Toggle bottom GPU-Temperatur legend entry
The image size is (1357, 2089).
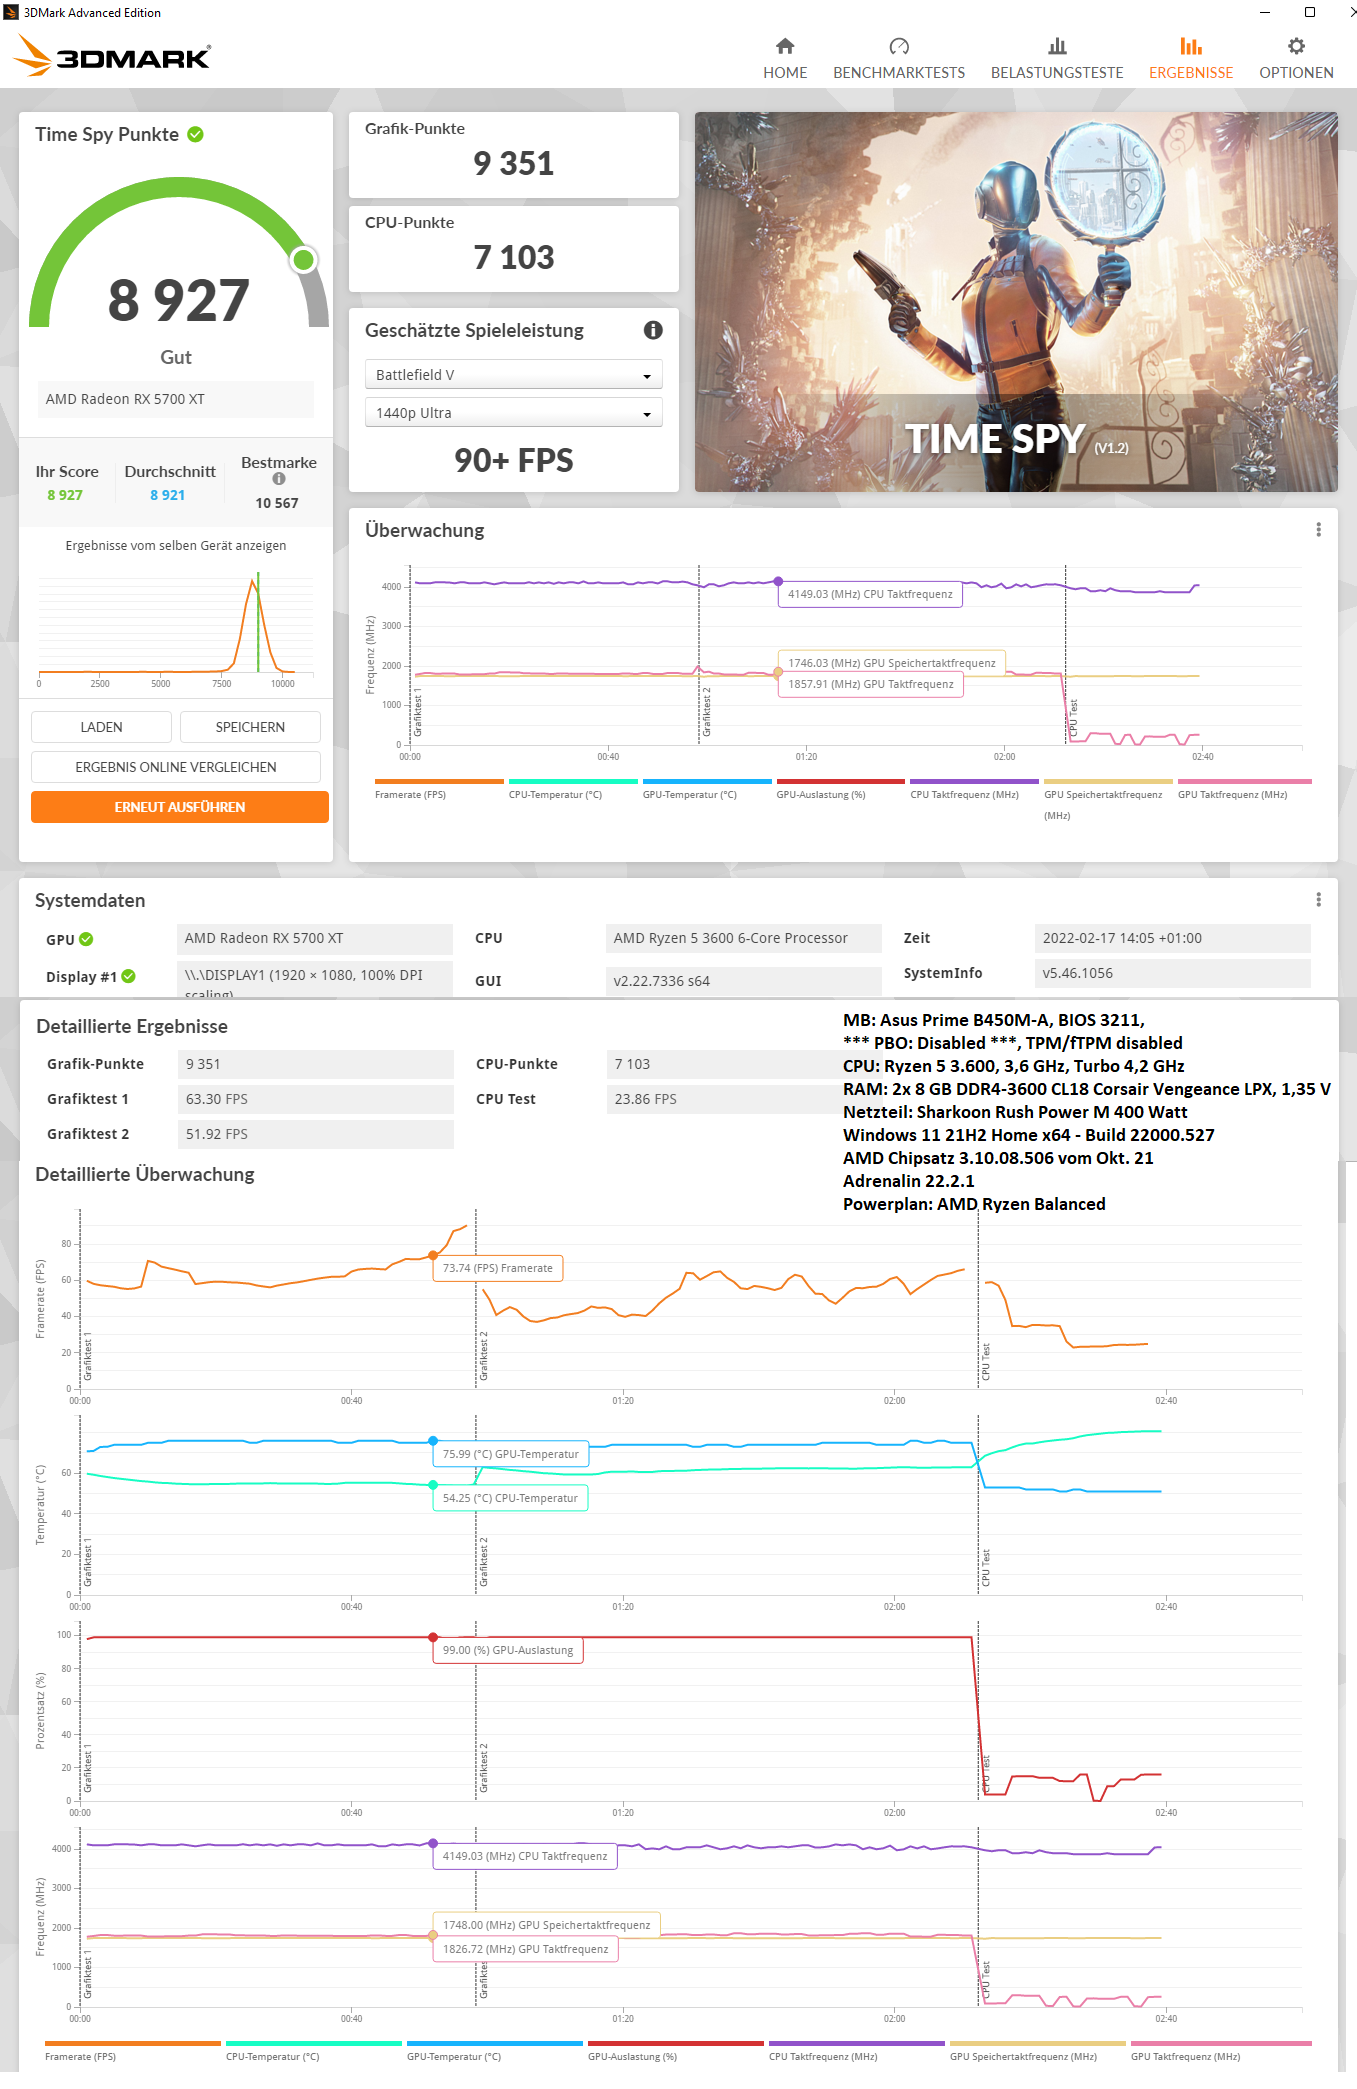tap(494, 2051)
